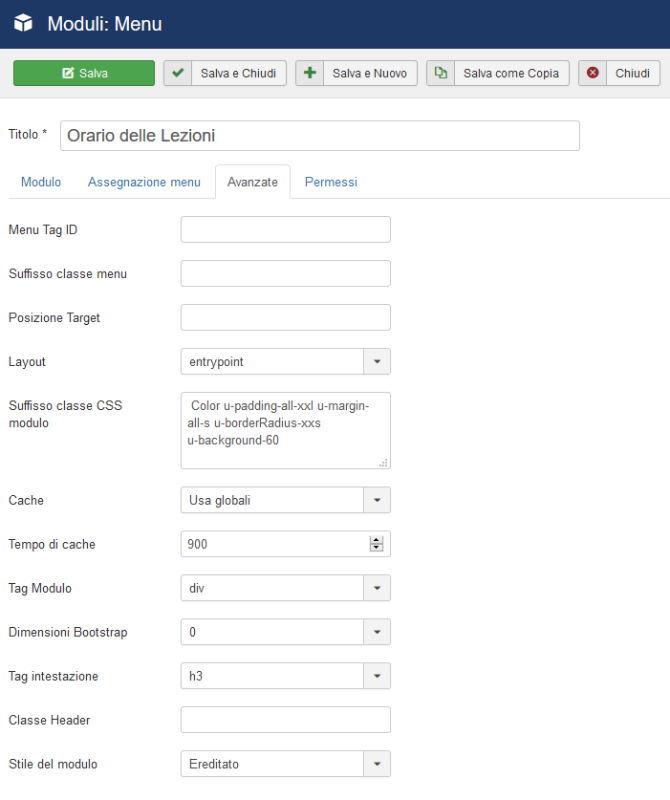Open the Tag Modulo dropdown showing div
Image resolution: width=670 pixels, height=800 pixels.
(286, 588)
